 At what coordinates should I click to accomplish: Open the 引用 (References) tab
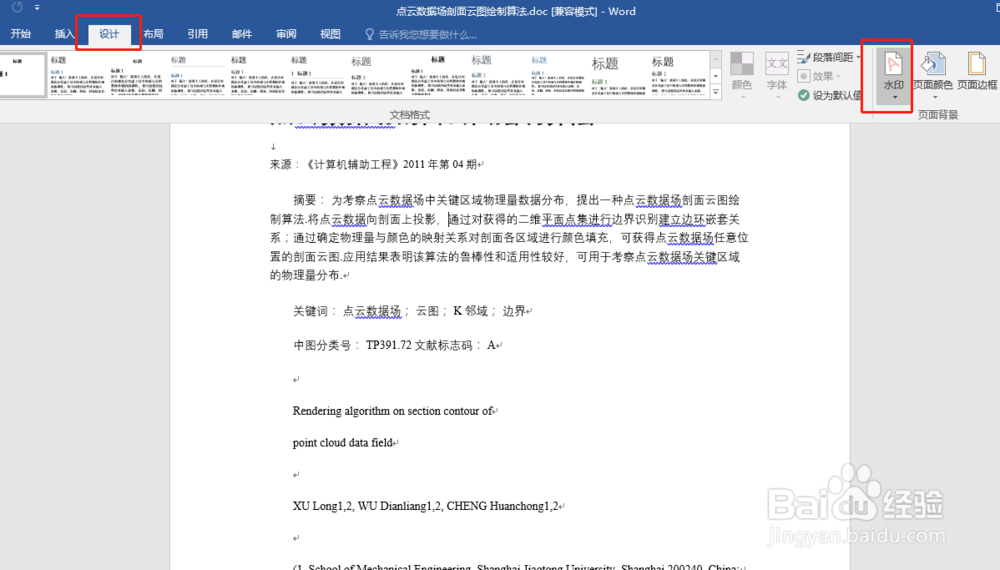[197, 34]
